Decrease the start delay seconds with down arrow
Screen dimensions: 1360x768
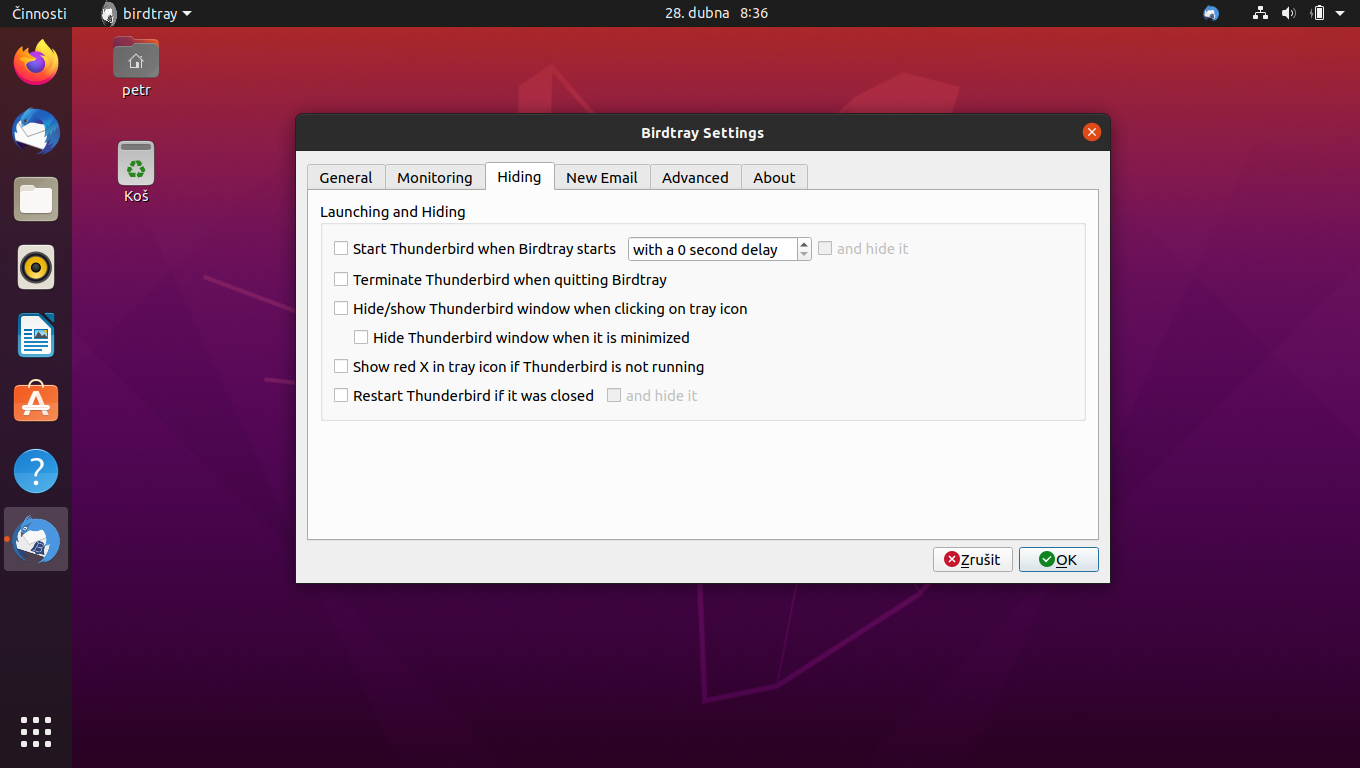pos(804,255)
